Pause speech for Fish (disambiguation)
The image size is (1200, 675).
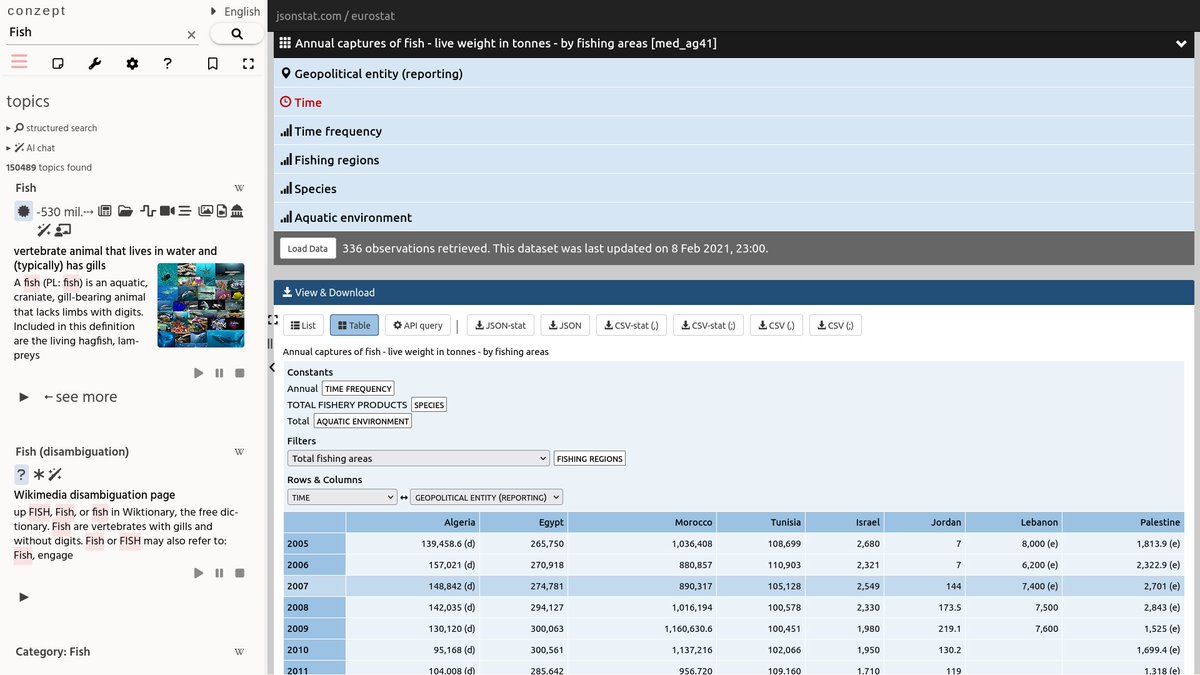coord(219,573)
